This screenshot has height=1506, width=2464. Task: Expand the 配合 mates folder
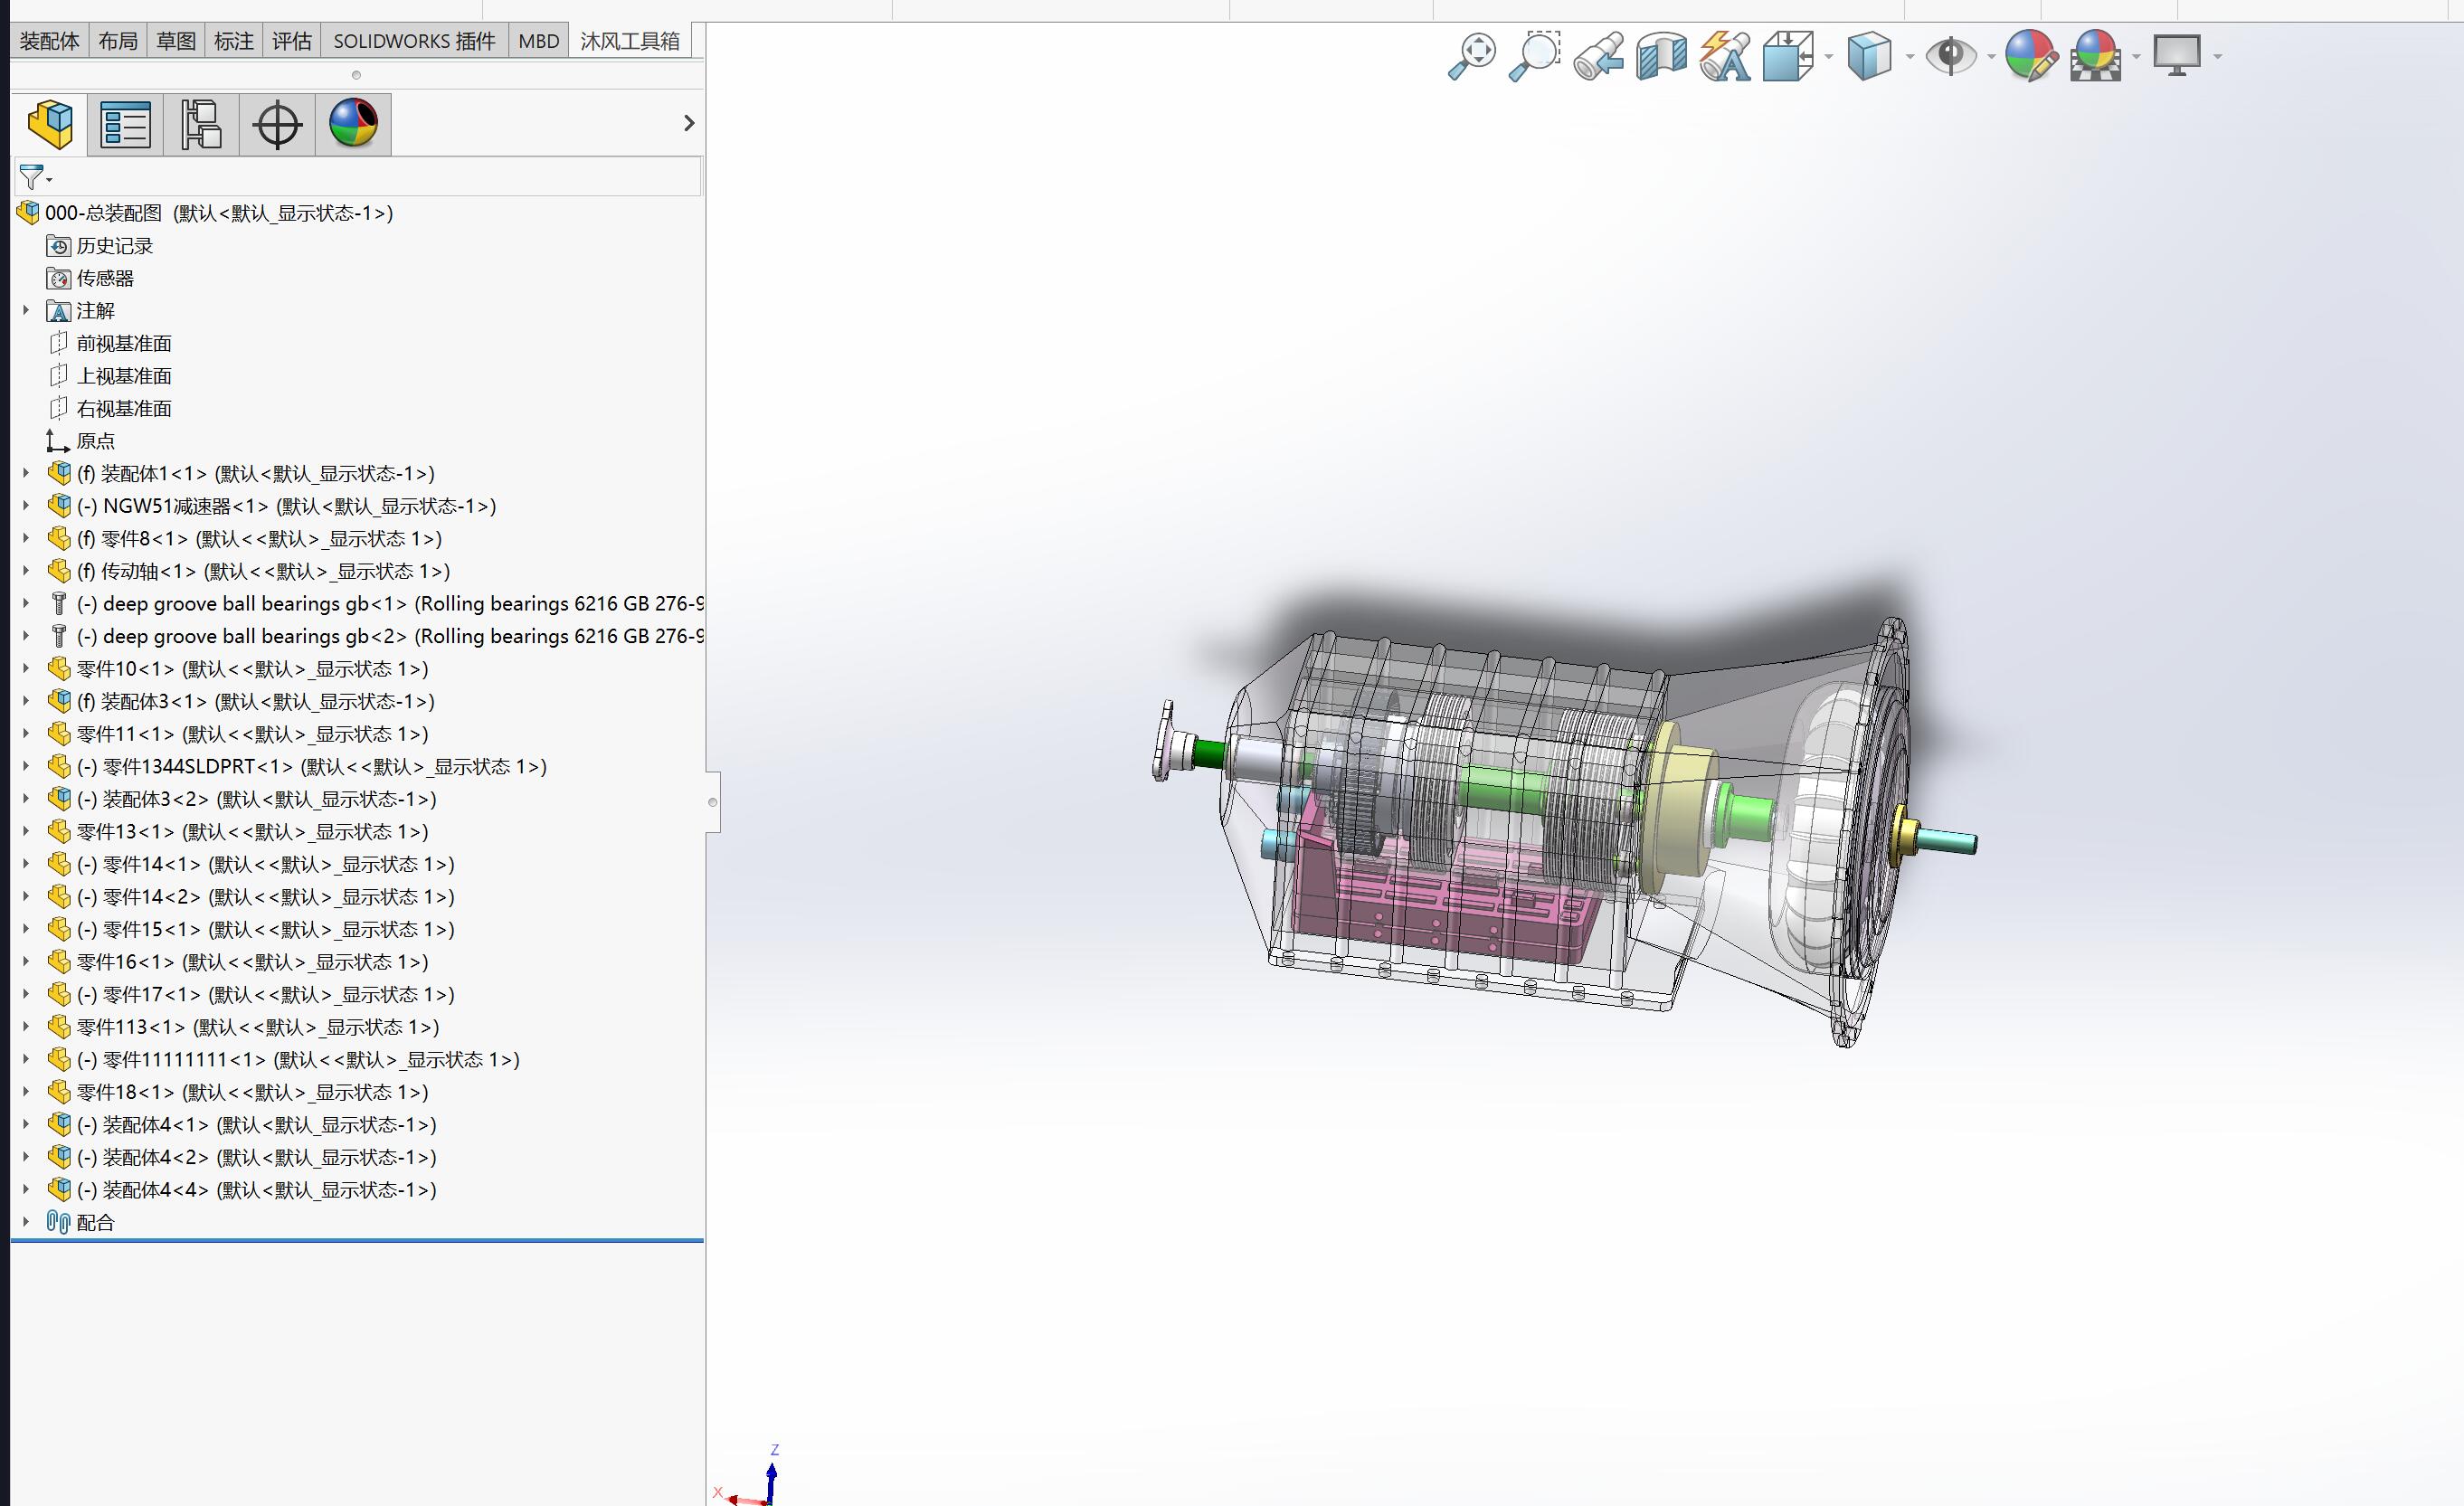tap(26, 1222)
